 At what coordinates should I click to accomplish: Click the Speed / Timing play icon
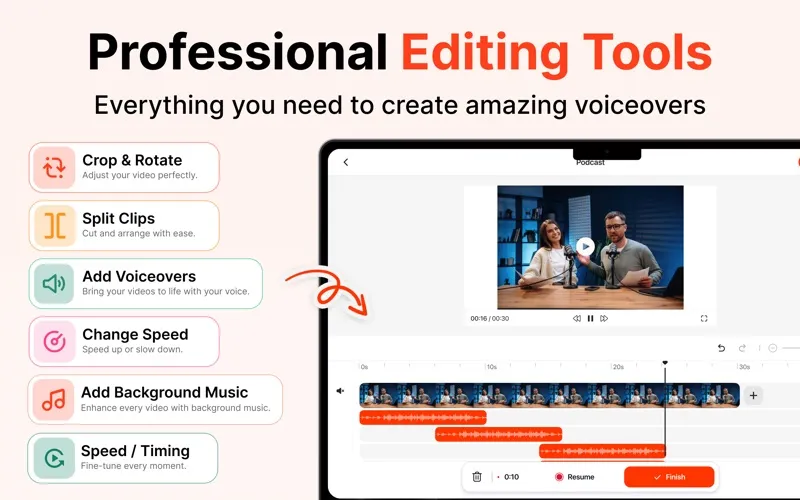pyautogui.click(x=54, y=458)
